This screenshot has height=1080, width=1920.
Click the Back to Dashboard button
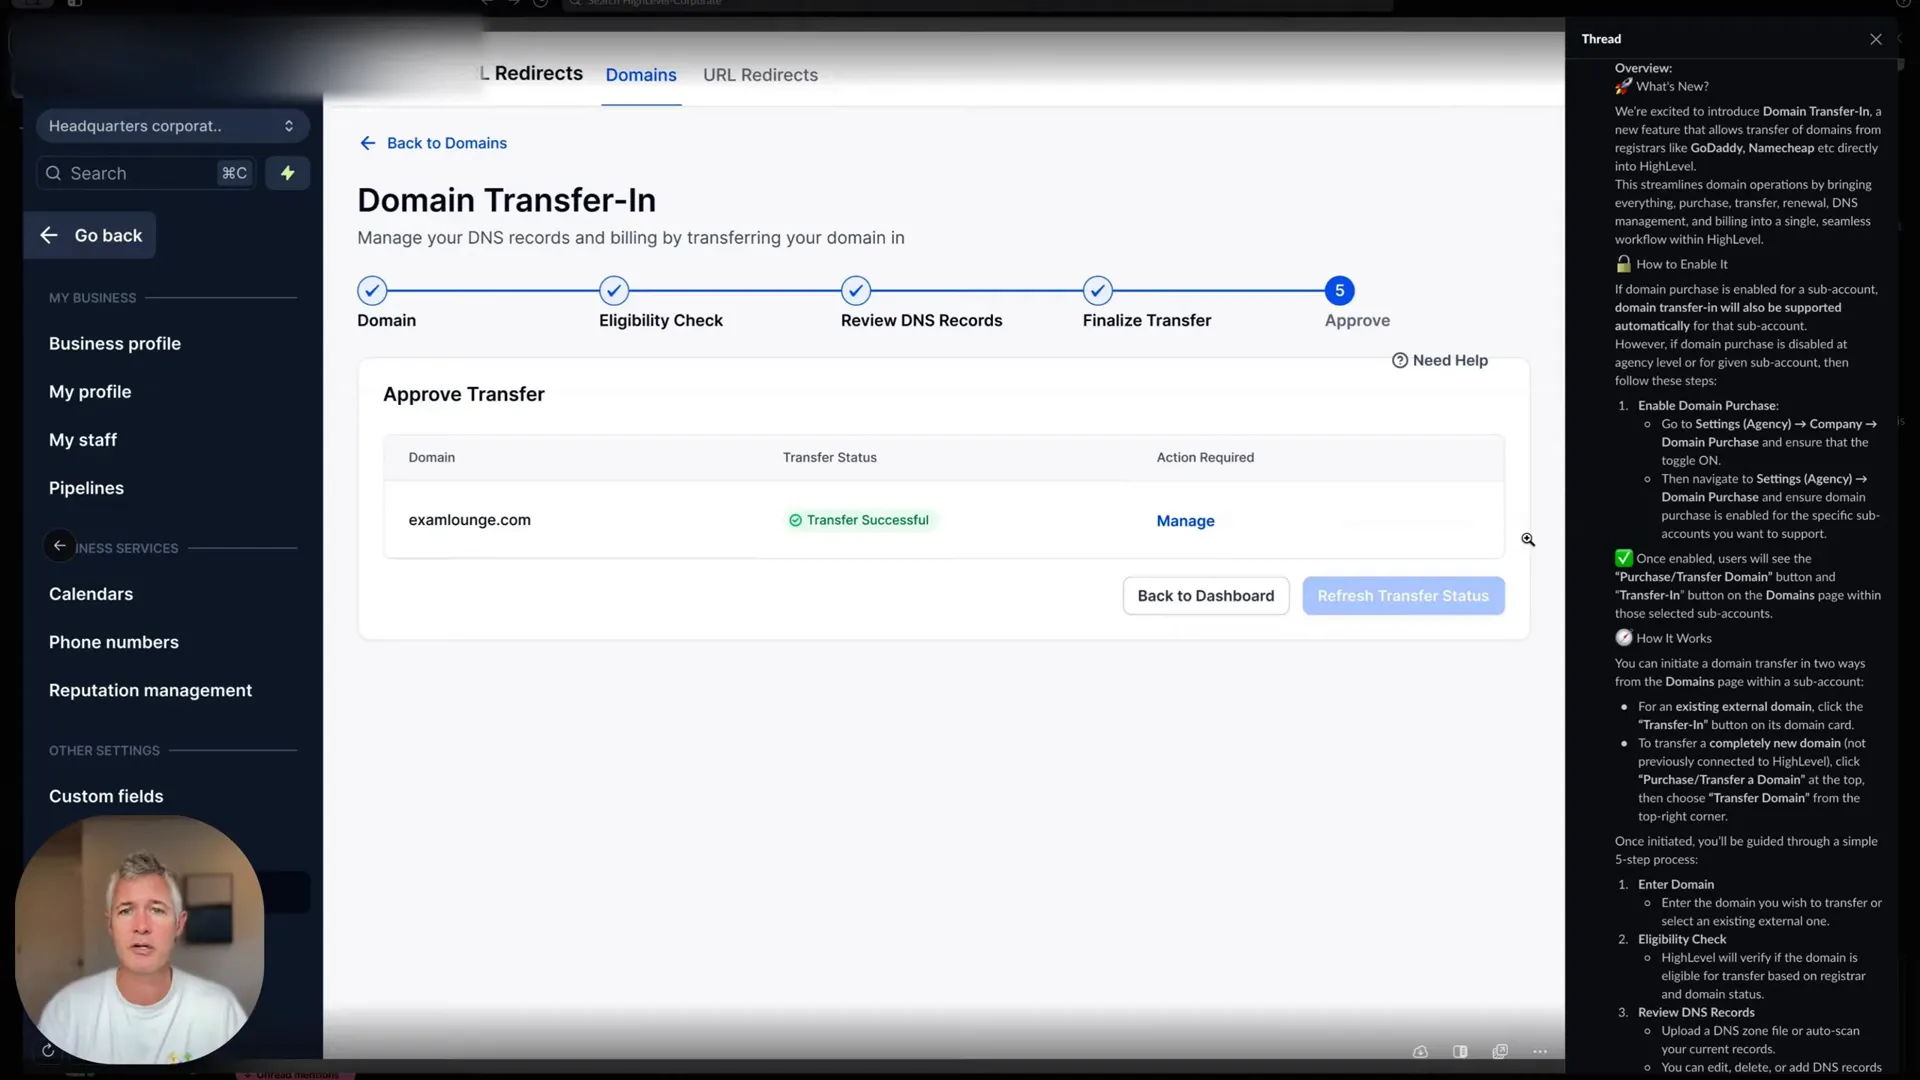coord(1206,596)
